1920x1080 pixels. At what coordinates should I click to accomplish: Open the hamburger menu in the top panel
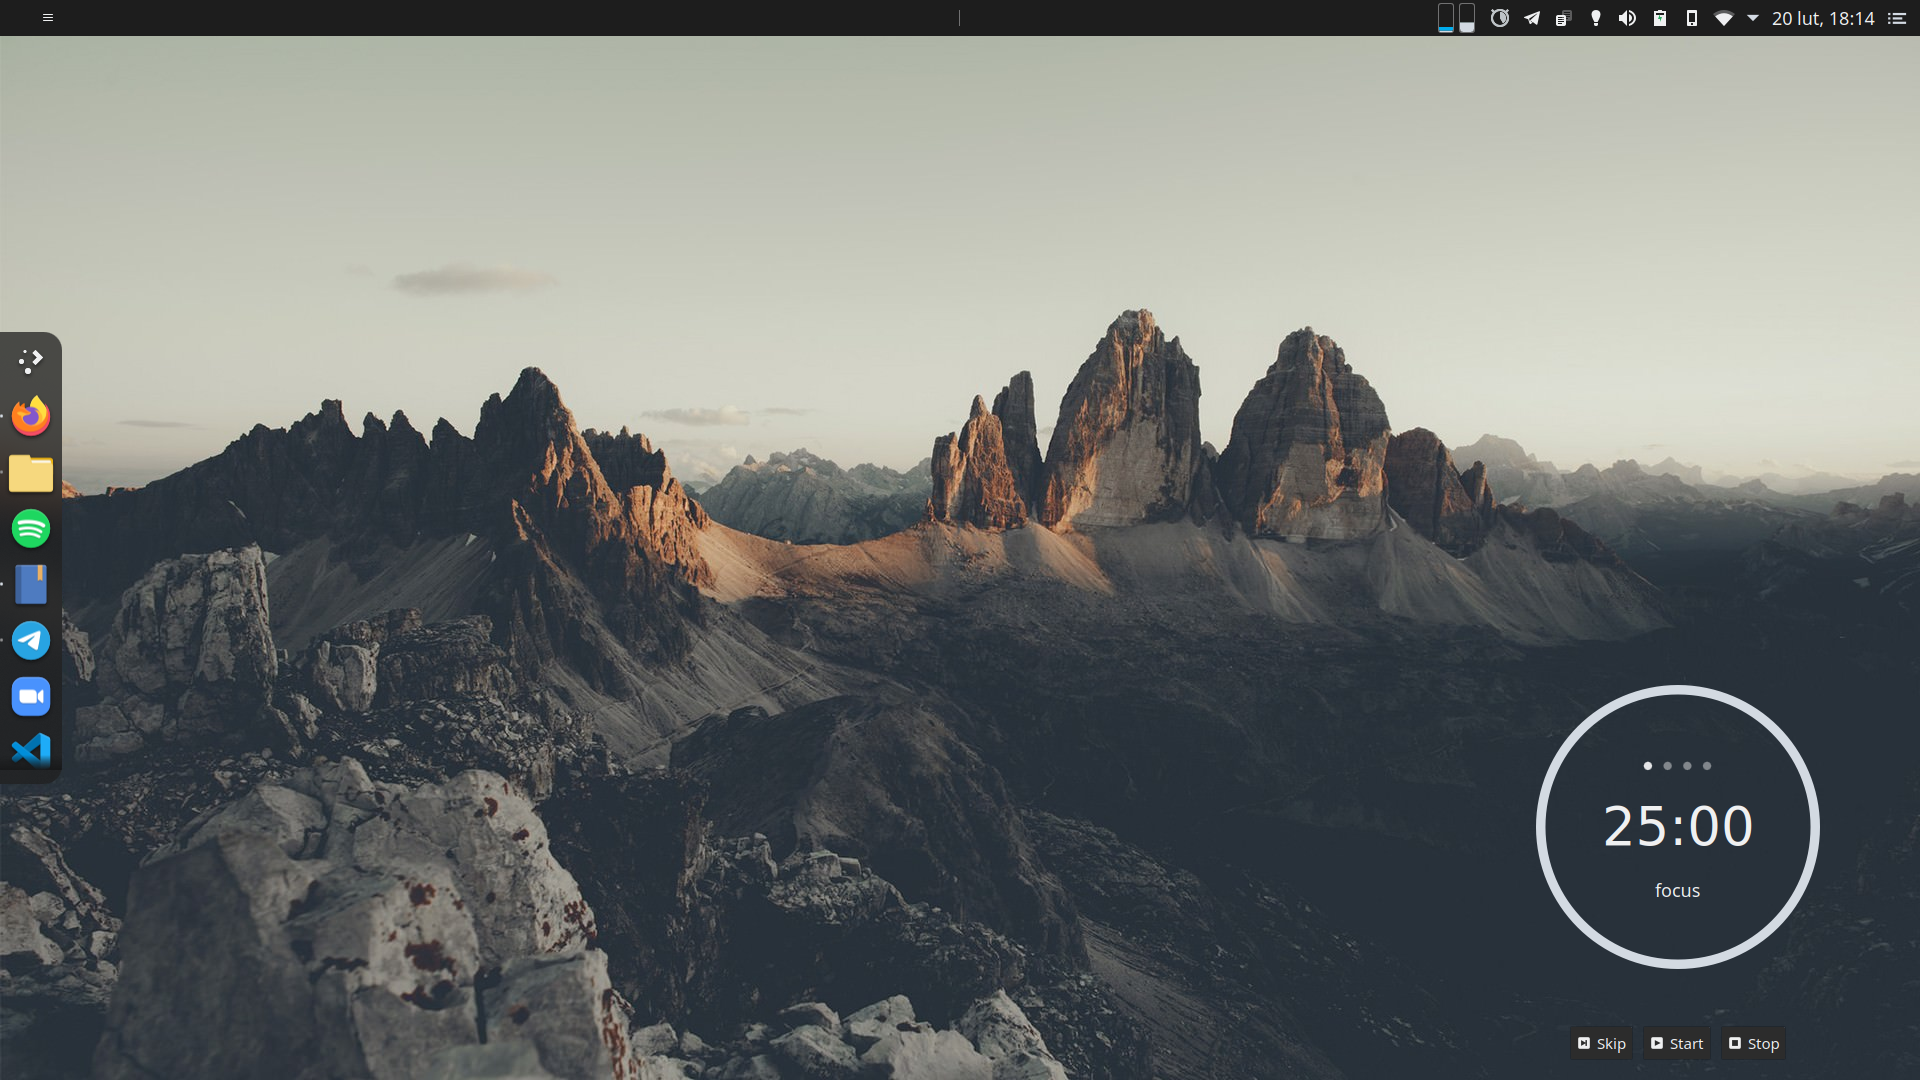coord(47,18)
